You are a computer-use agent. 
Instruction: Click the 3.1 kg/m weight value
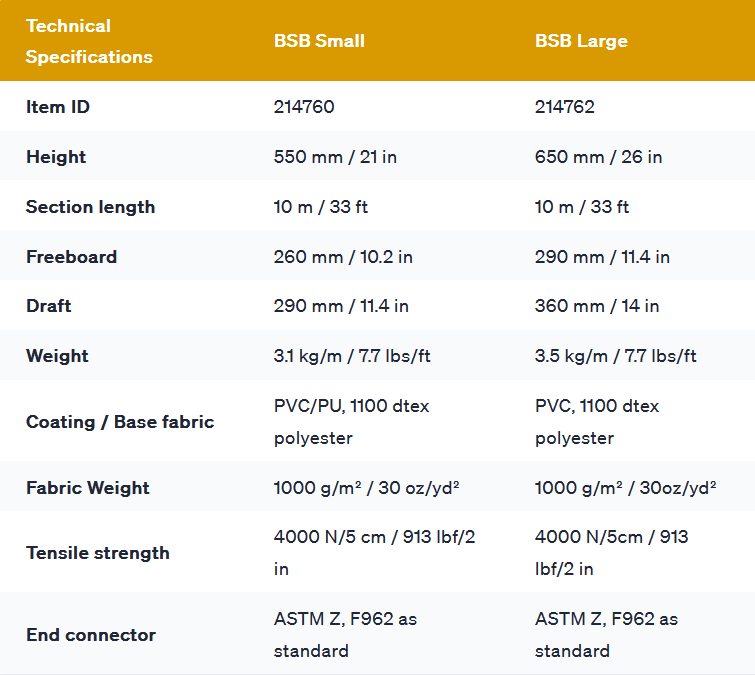click(352, 356)
